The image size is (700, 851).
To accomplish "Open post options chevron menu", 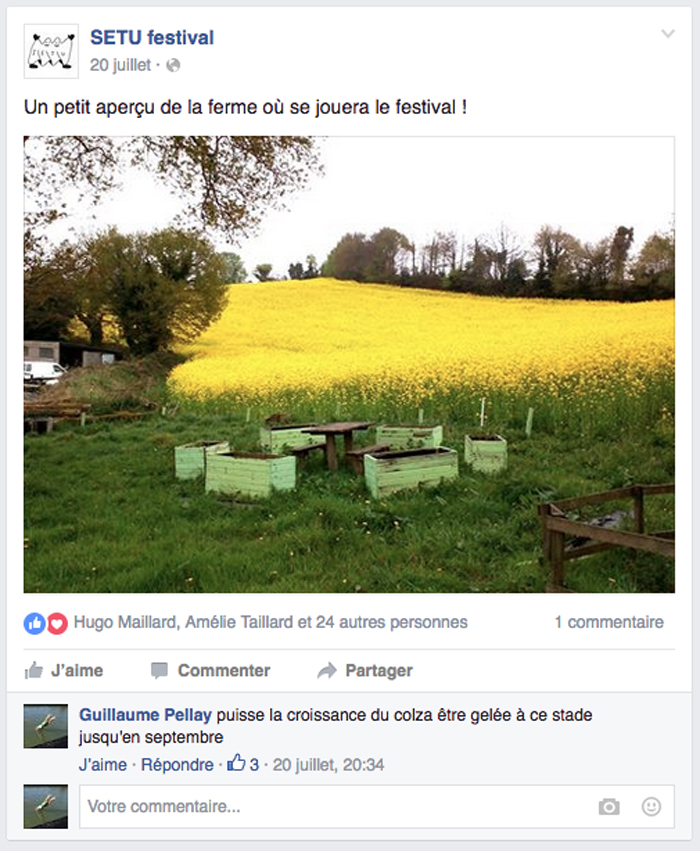I will pyautogui.click(x=668, y=34).
